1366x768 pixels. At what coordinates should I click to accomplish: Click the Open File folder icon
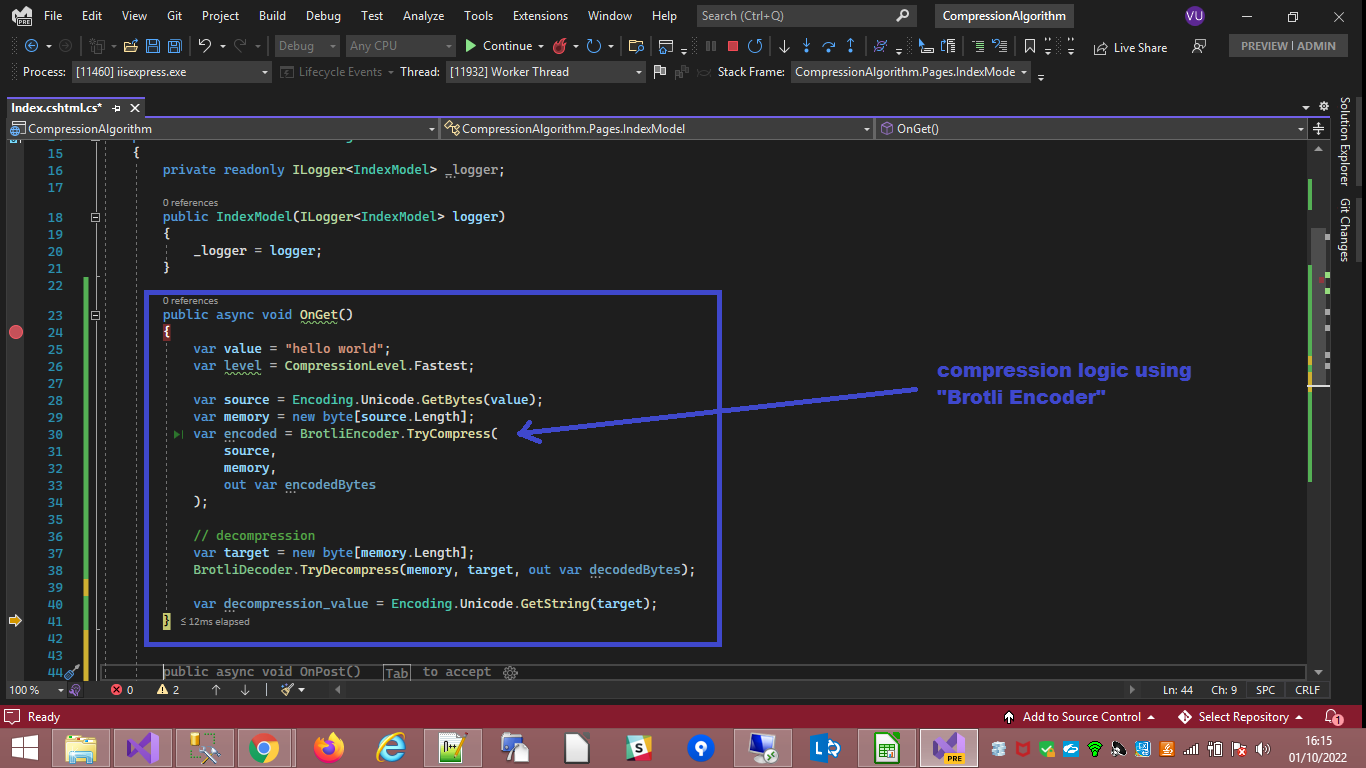click(x=131, y=46)
